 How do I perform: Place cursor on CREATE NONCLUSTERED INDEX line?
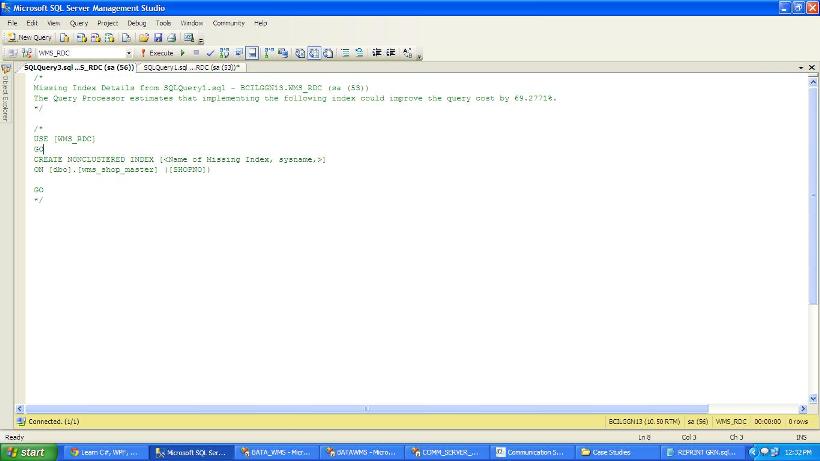point(179,159)
